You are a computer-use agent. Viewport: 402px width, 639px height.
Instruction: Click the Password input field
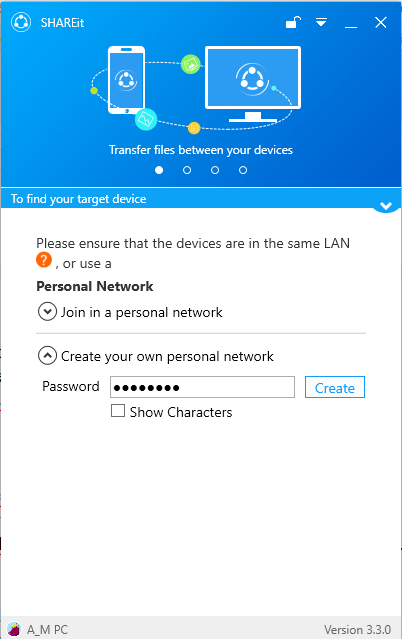[202, 387]
